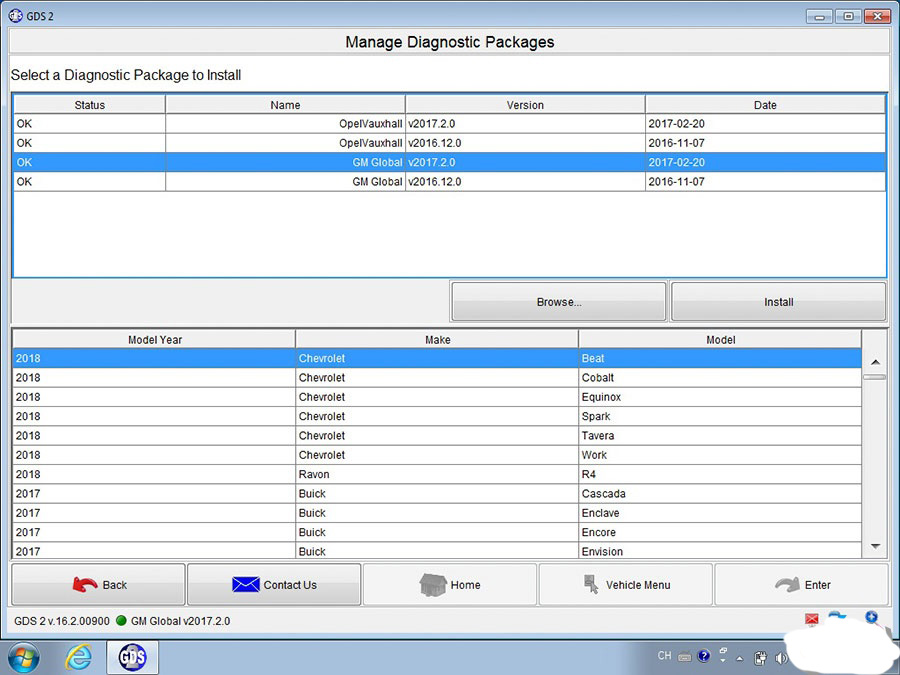Install the selected diagnostic package

778,301
